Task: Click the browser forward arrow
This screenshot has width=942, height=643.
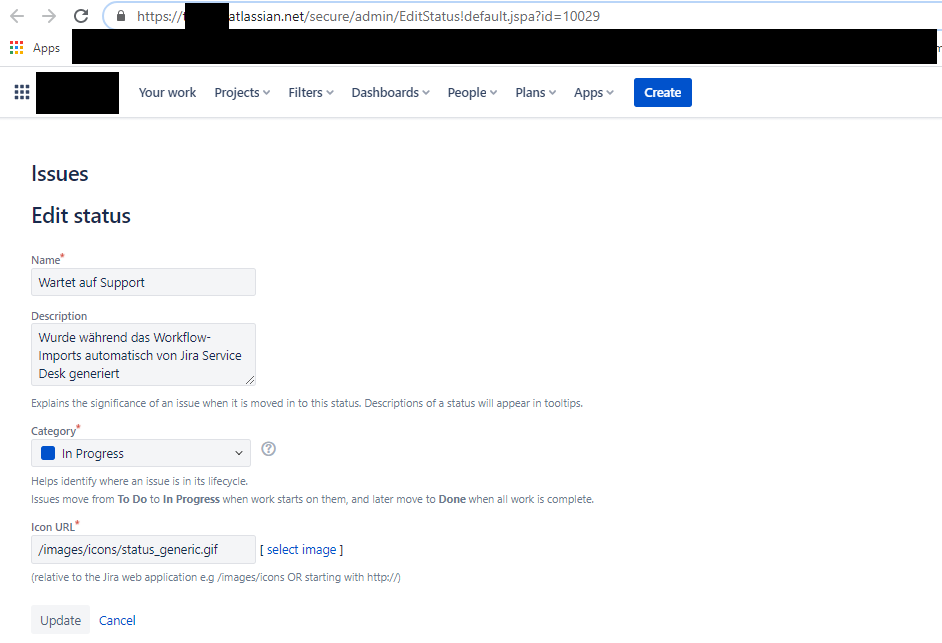Action: coord(49,16)
